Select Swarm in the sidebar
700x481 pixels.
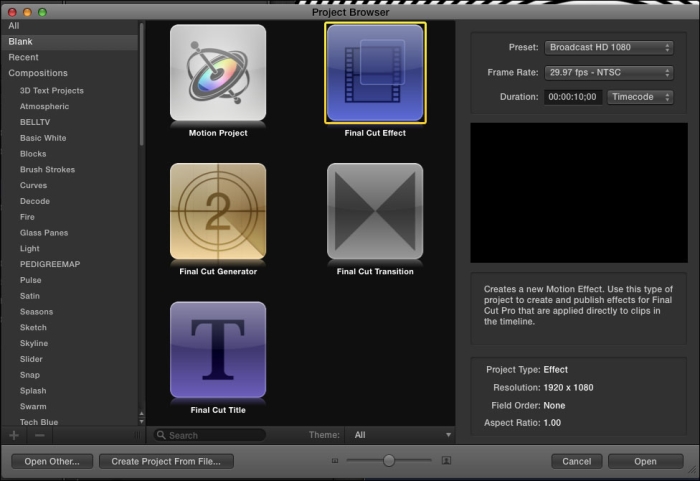33,406
